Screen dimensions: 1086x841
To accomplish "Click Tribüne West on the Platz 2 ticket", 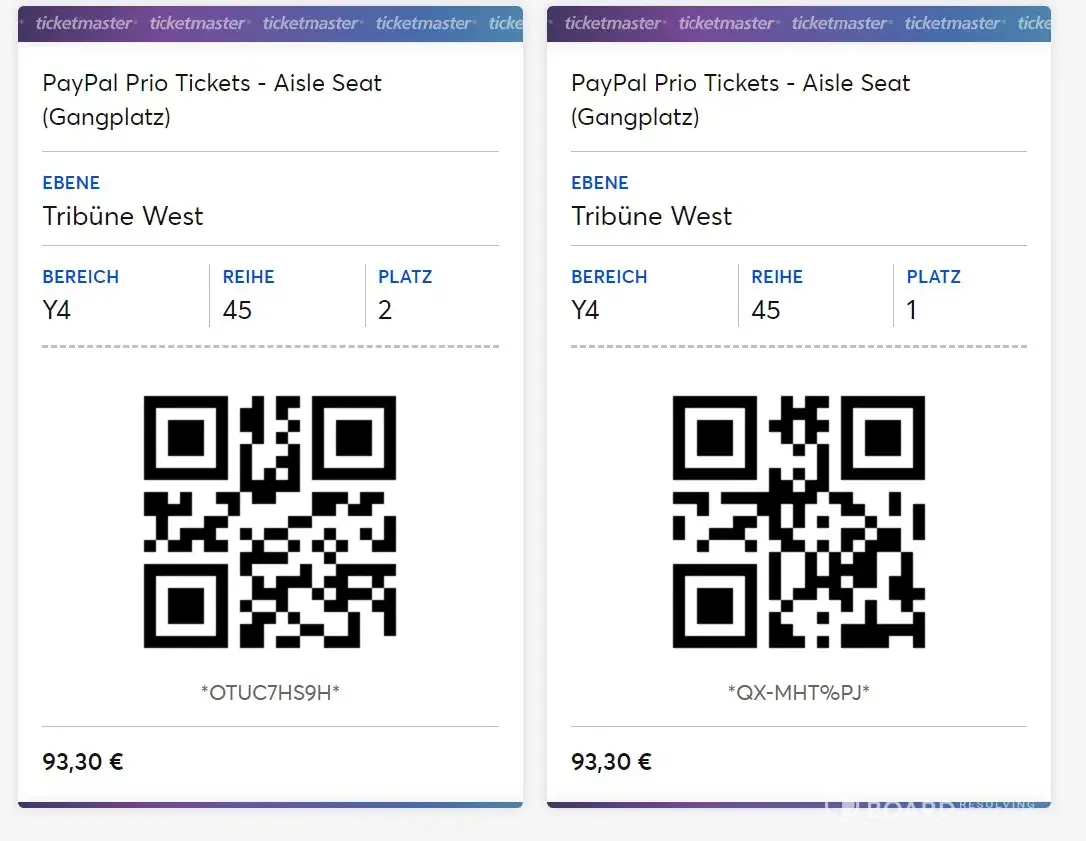I will pyautogui.click(x=123, y=216).
